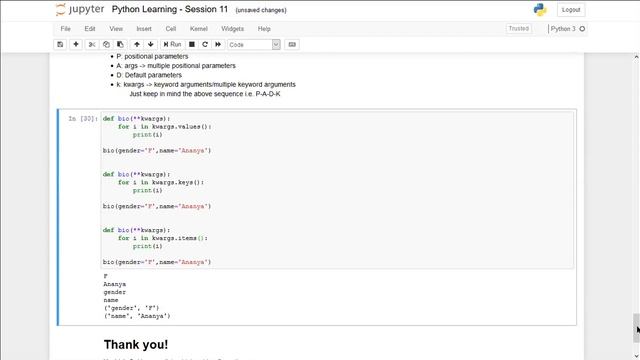Screen dimensions: 640x360
Task: Click the Thank you! heading
Action: [x=136, y=344]
